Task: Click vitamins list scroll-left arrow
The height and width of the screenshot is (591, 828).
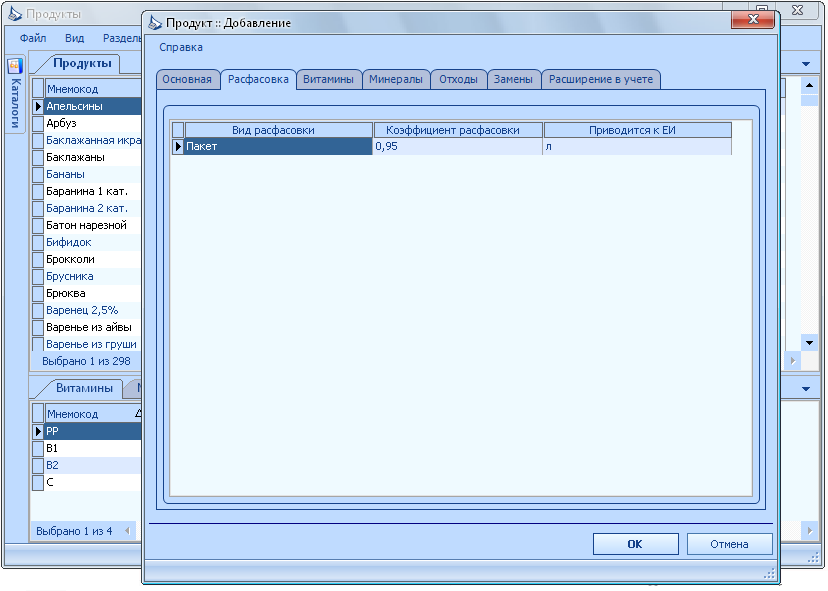Action: 128,531
